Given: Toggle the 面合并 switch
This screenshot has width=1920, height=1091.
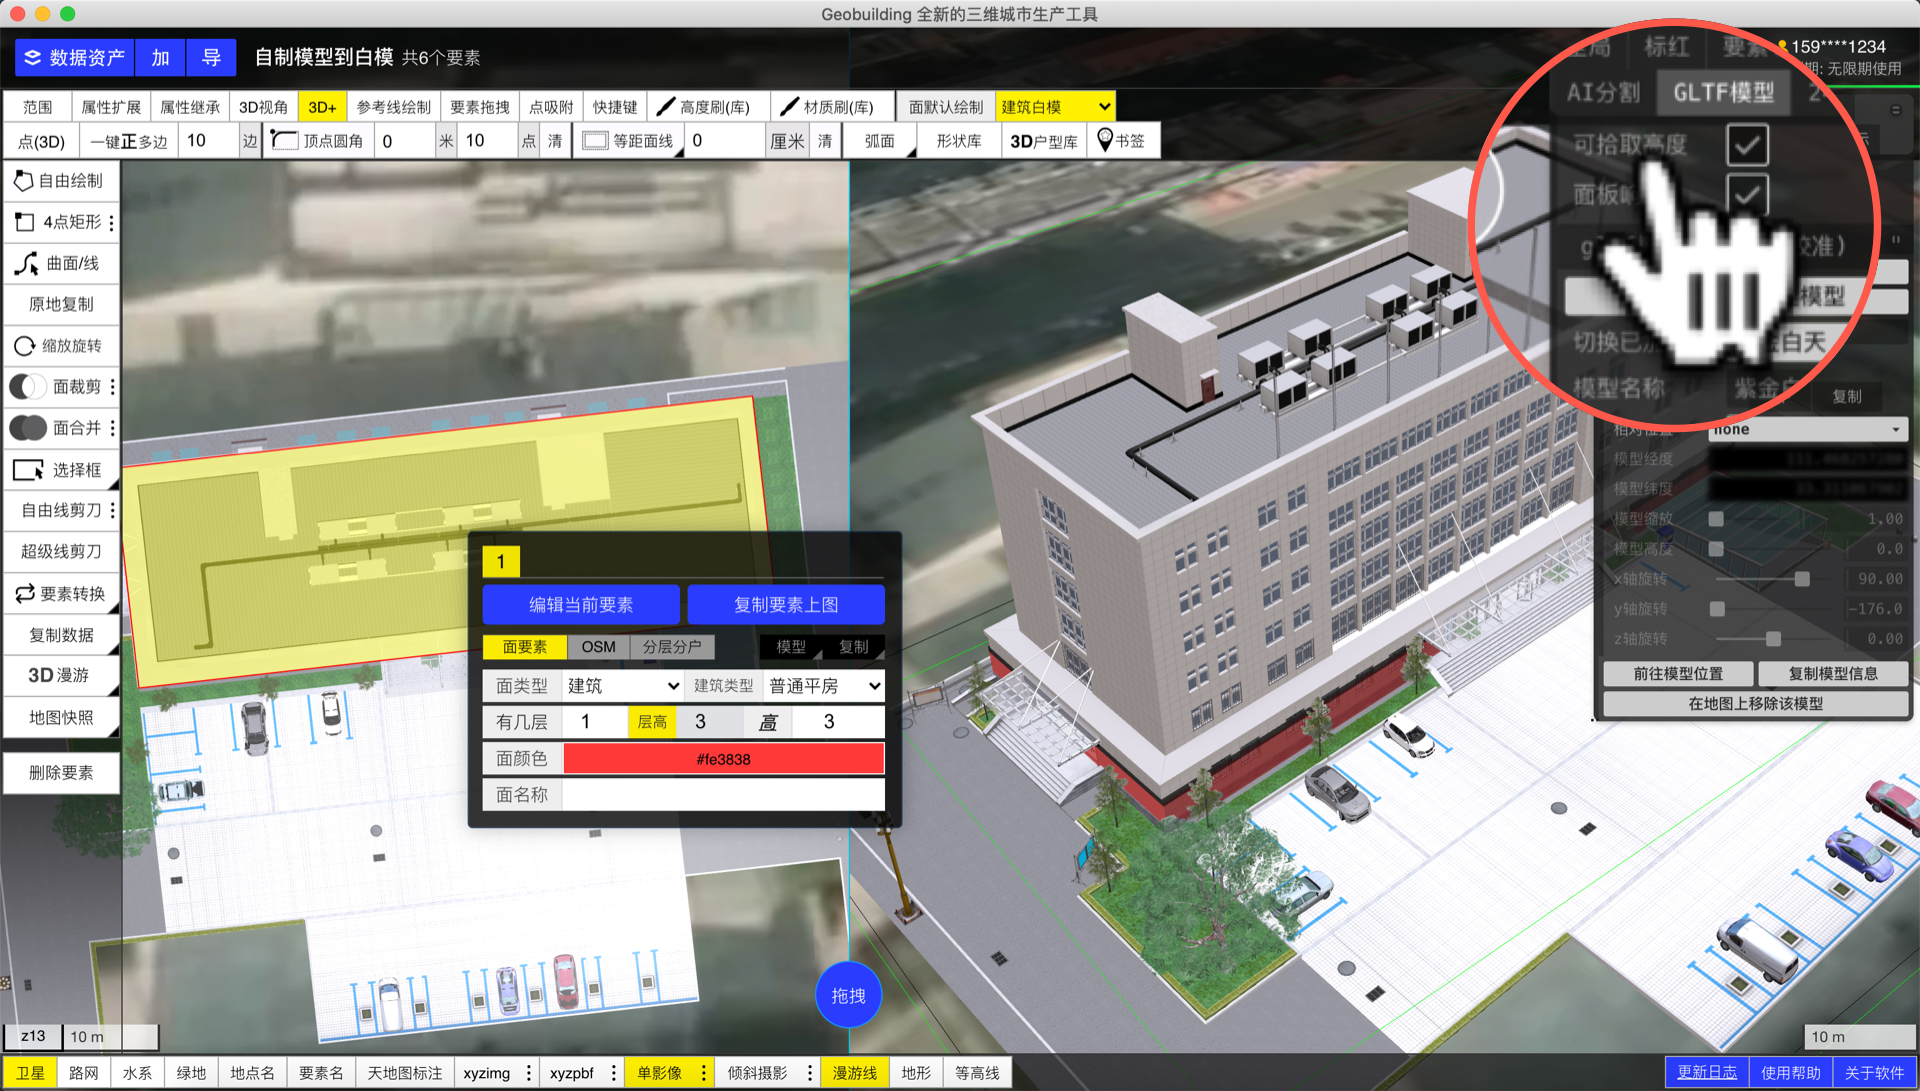Looking at the screenshot, I should point(28,428).
